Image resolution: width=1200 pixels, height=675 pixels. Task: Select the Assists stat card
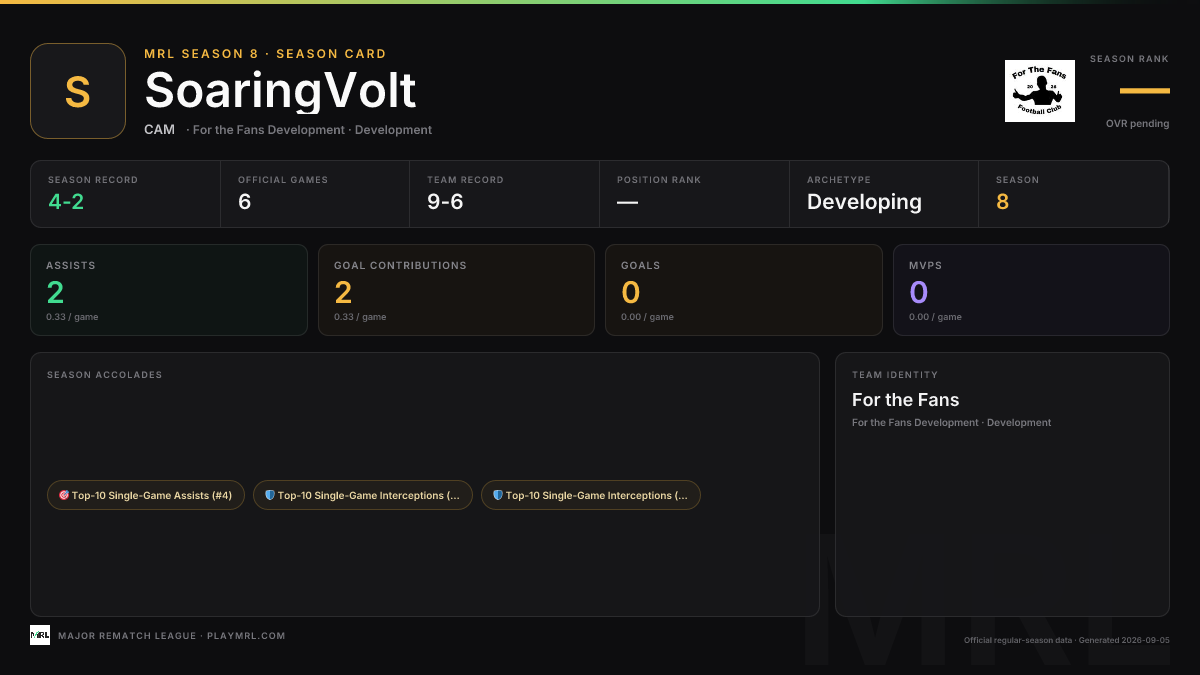169,290
